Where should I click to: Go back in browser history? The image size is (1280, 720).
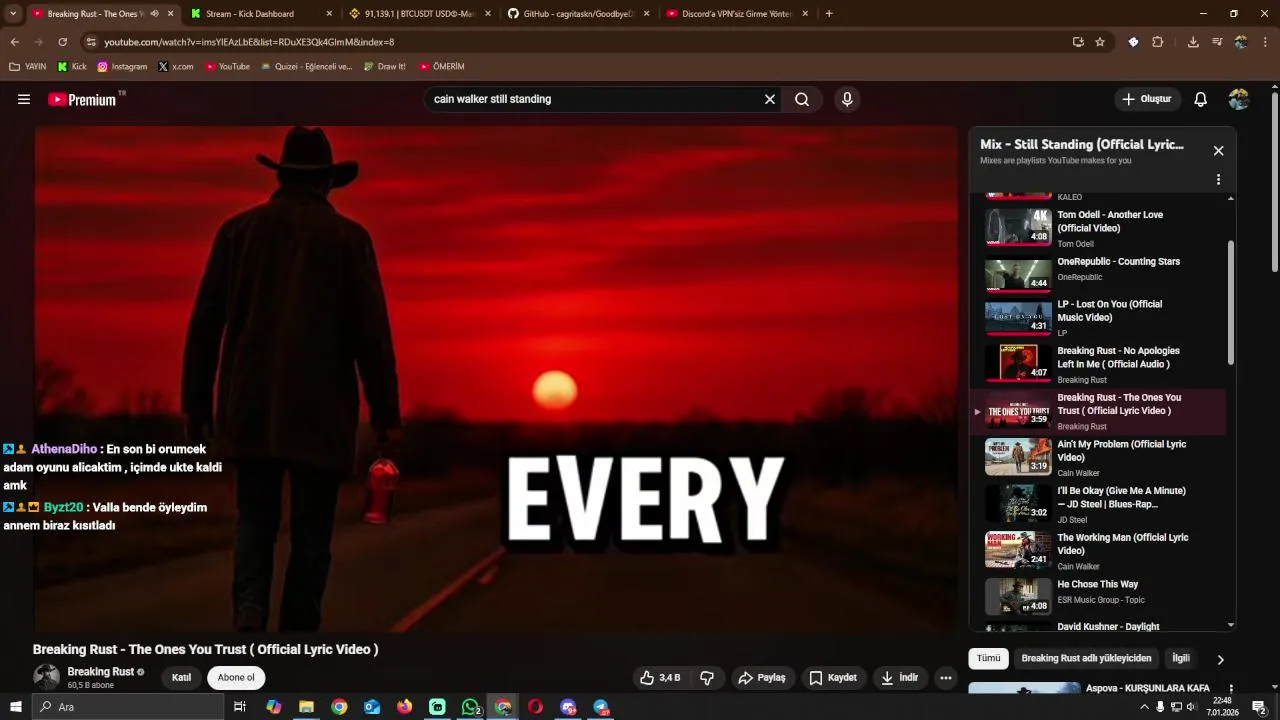tap(15, 42)
